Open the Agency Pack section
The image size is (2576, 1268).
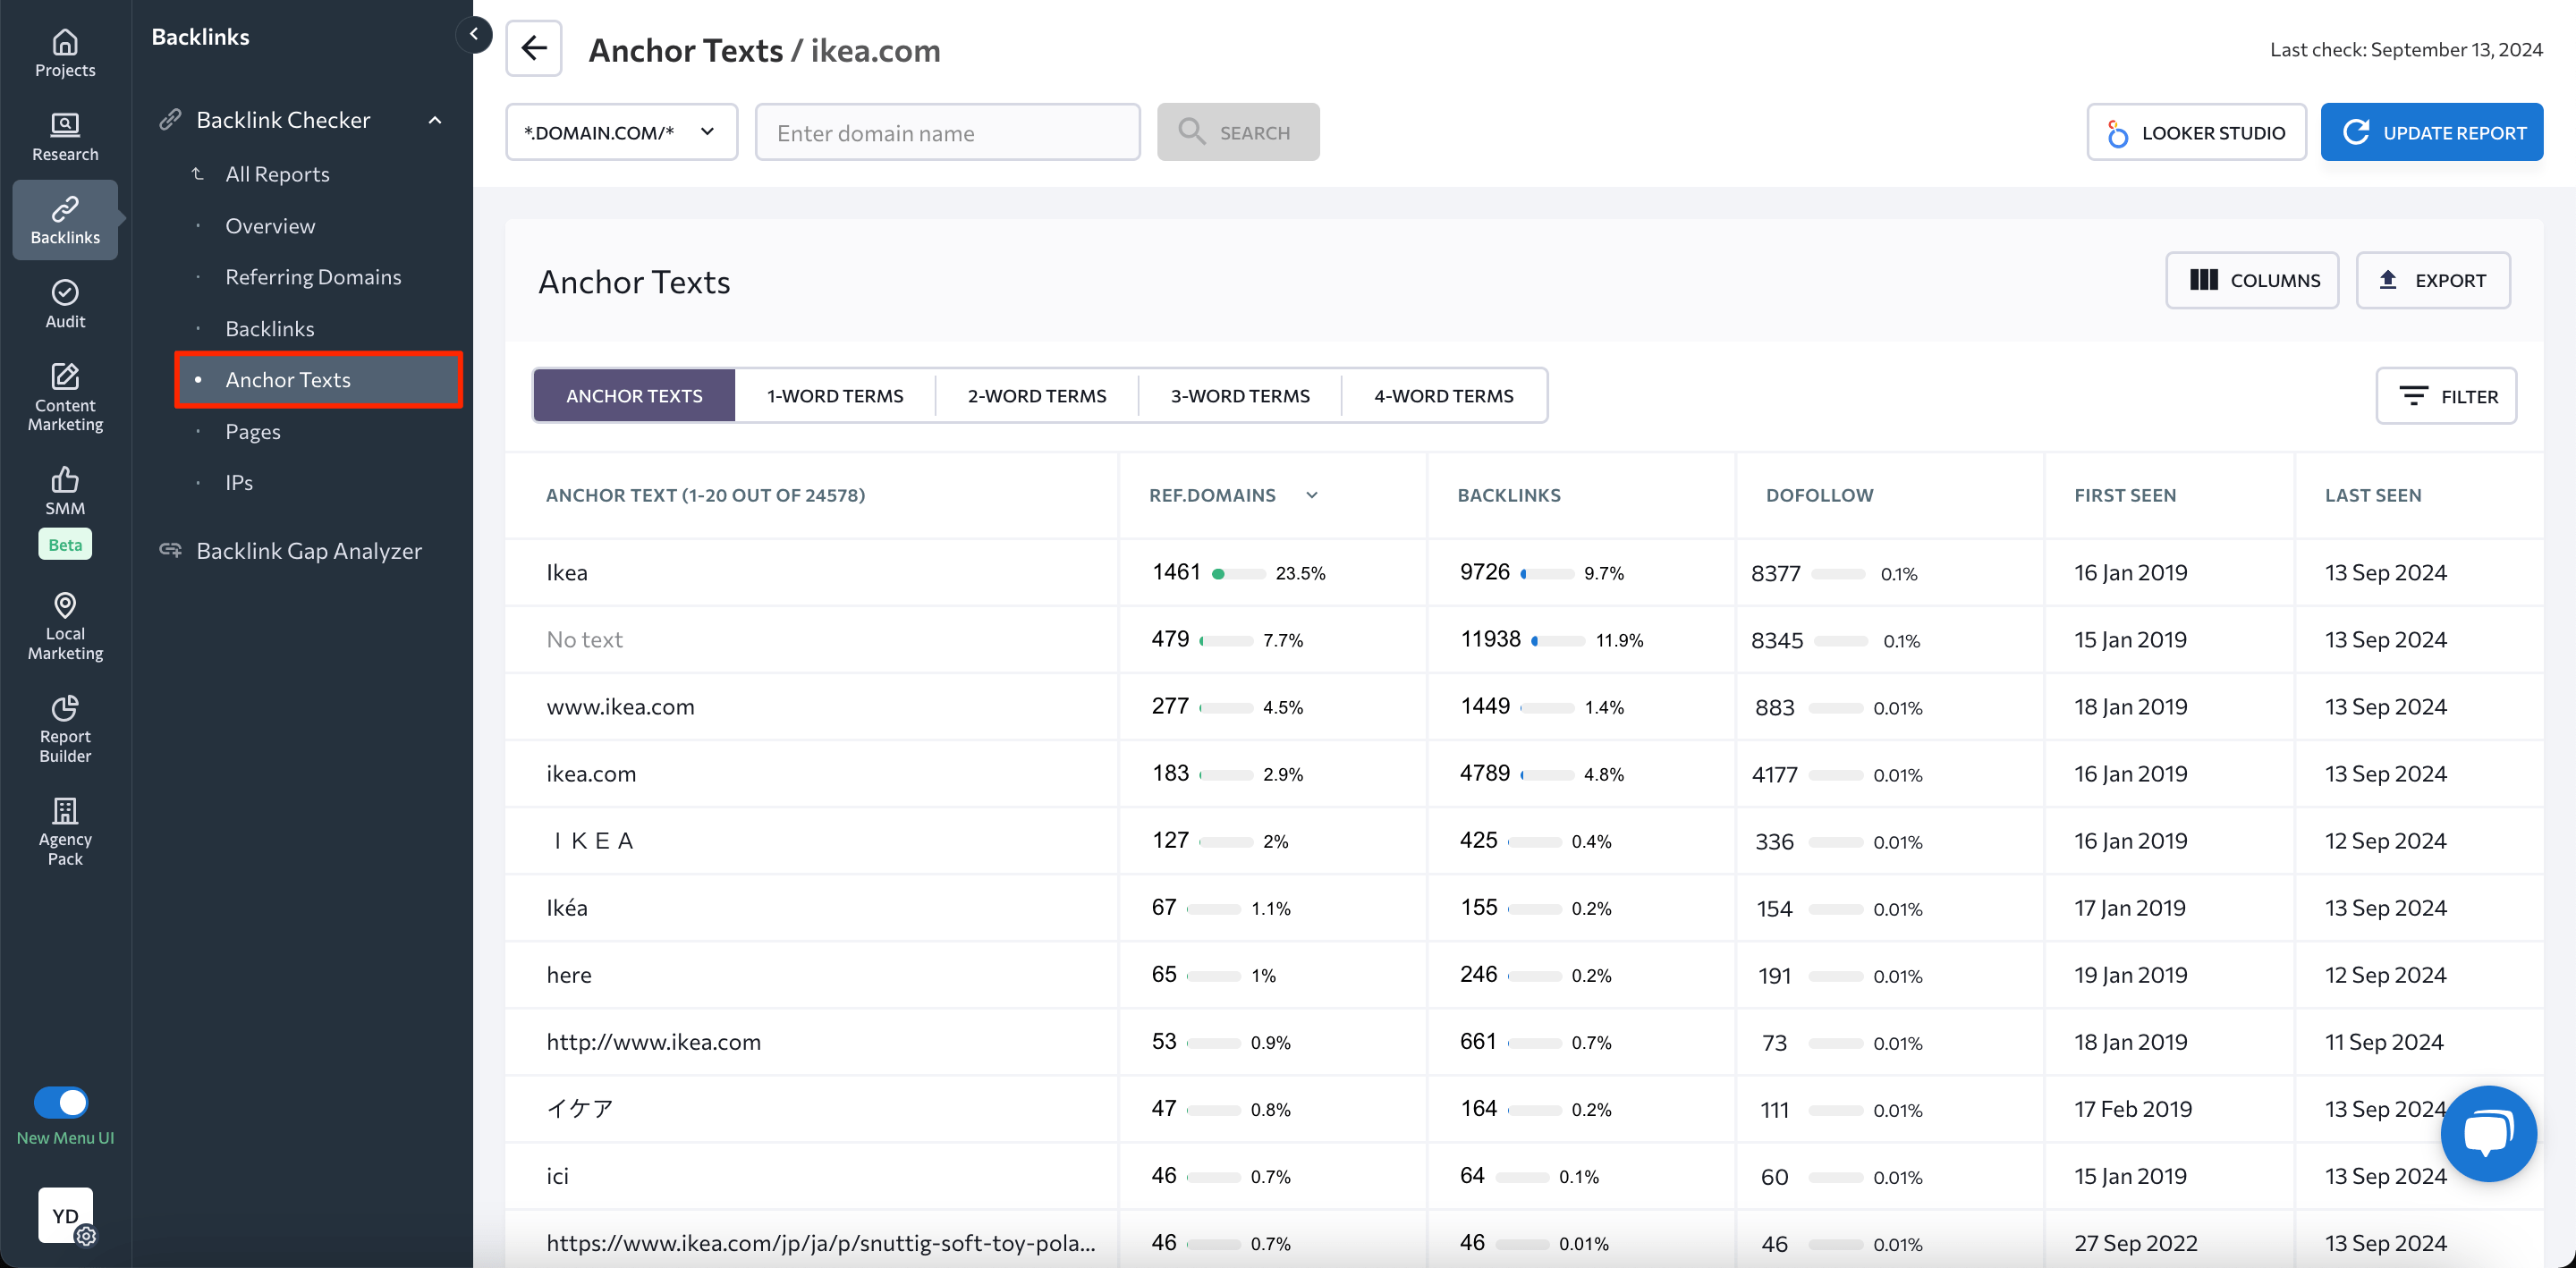[65, 832]
